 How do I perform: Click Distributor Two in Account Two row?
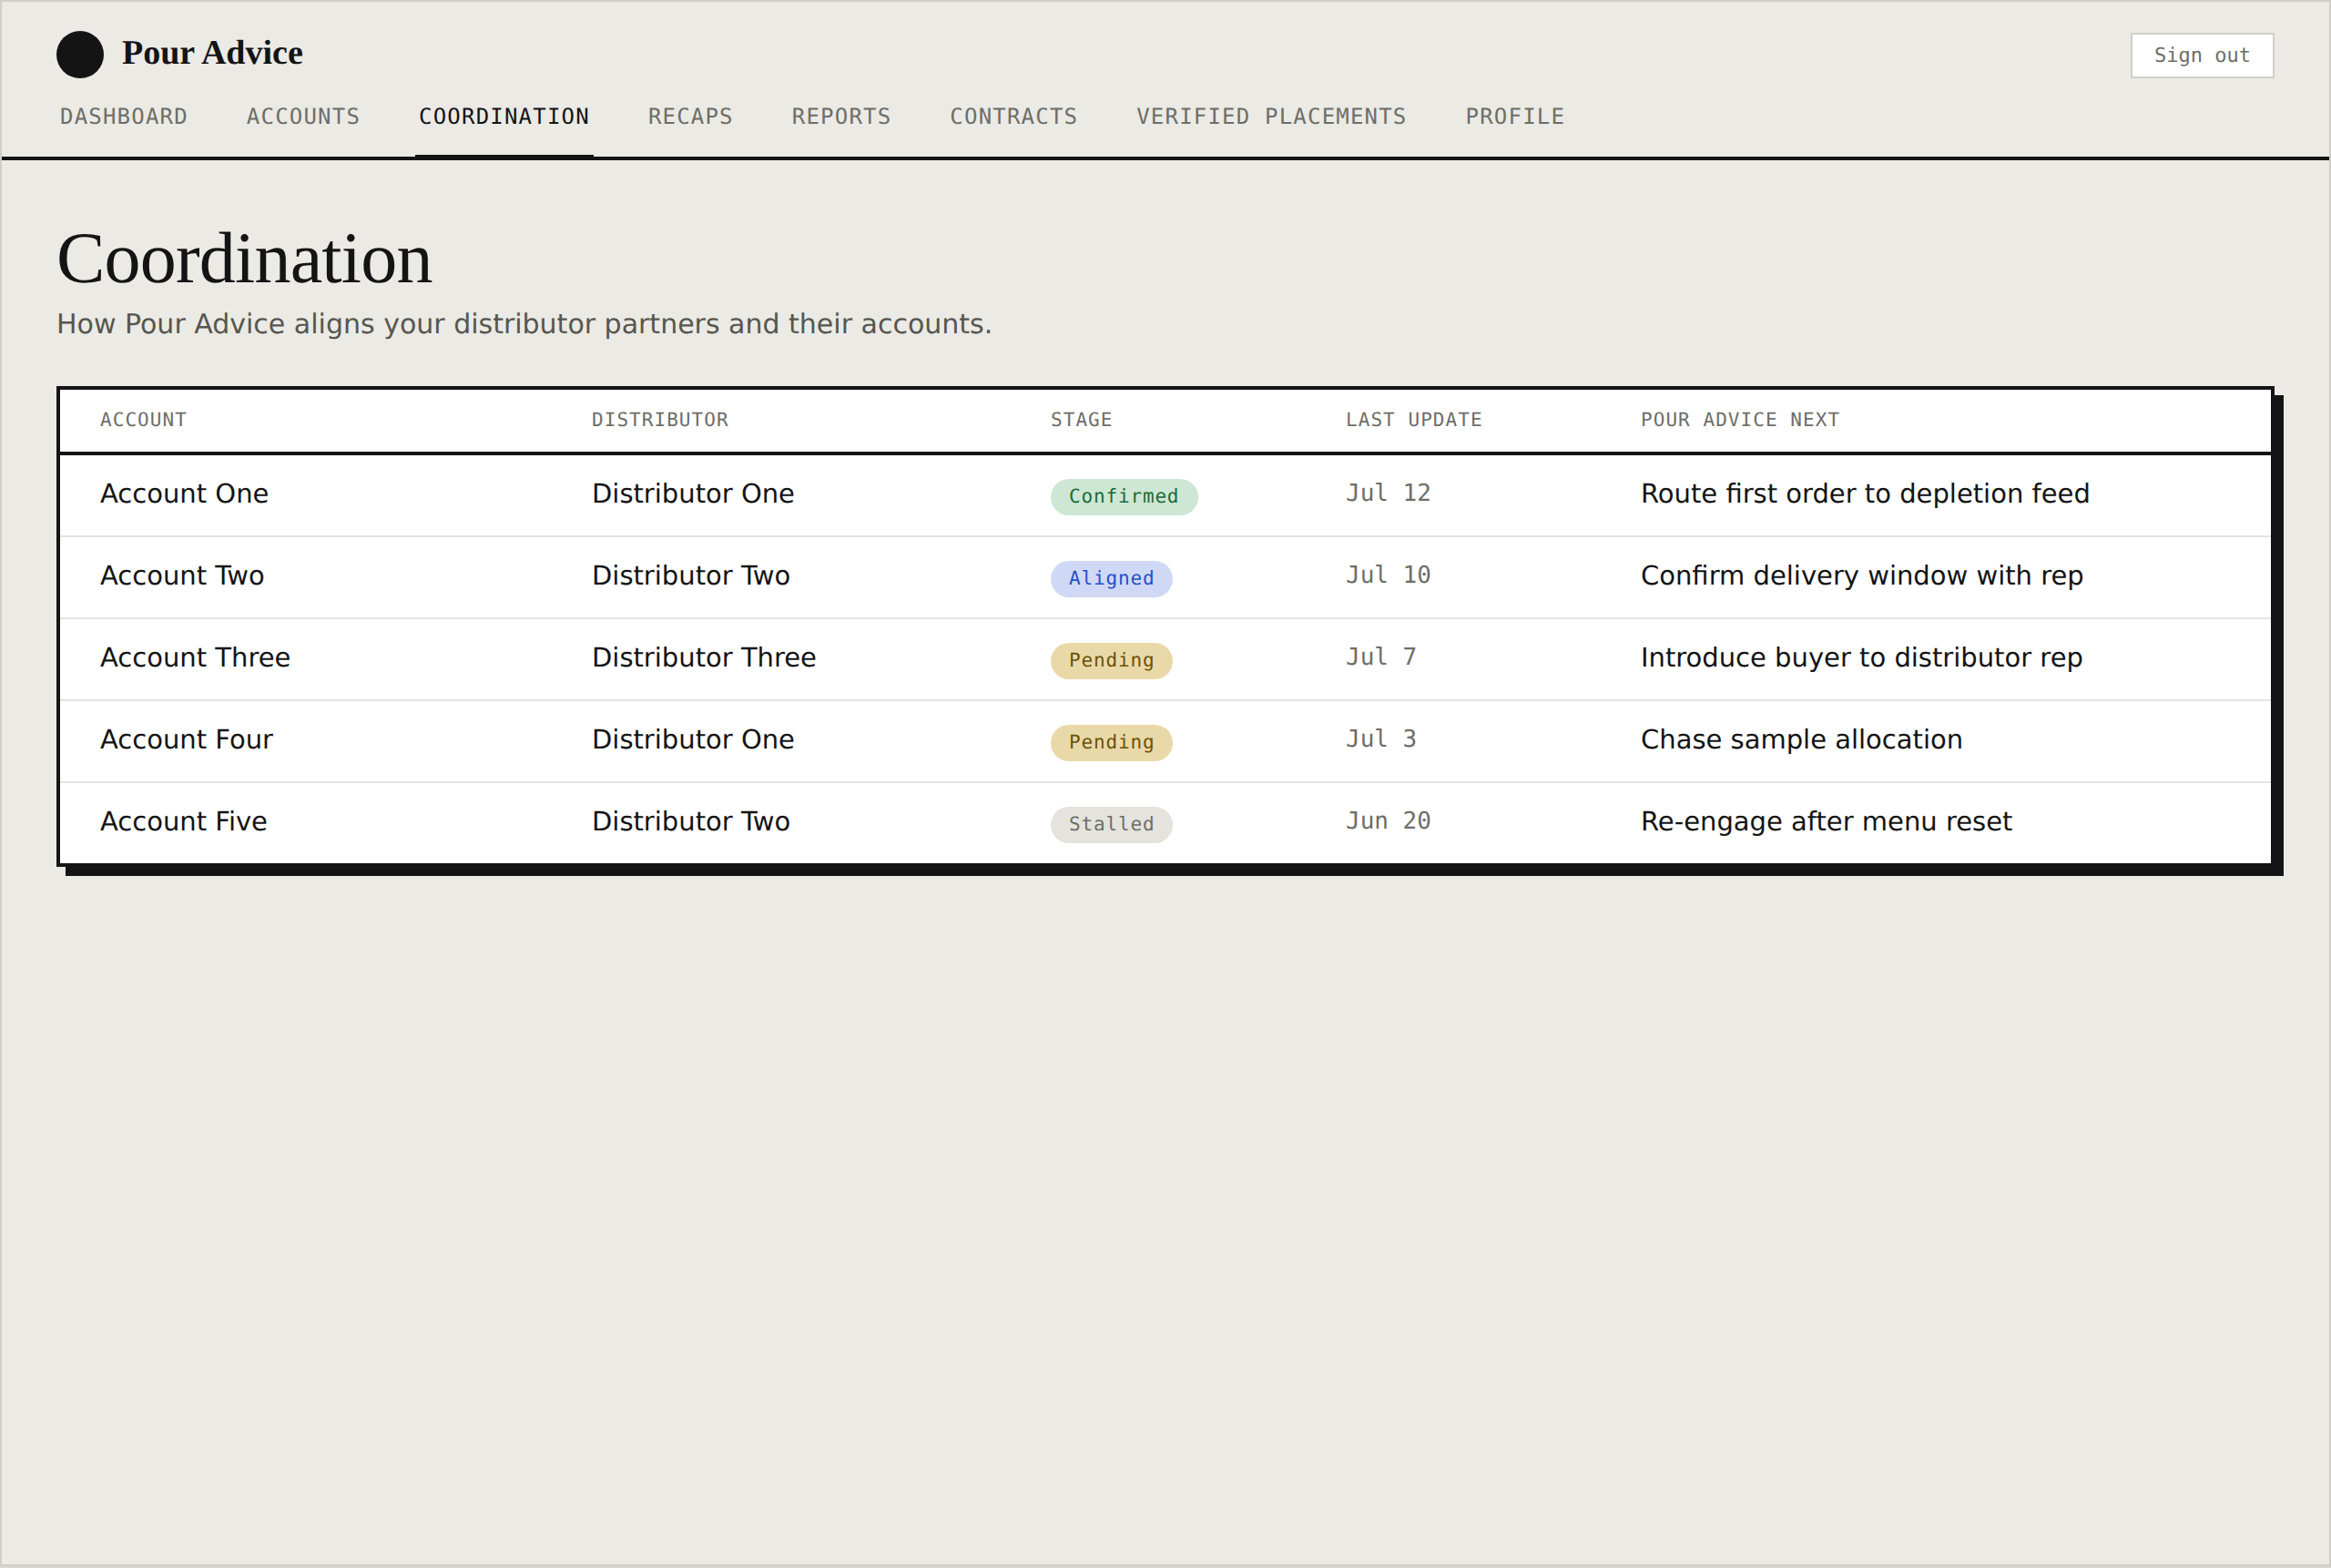691,576
